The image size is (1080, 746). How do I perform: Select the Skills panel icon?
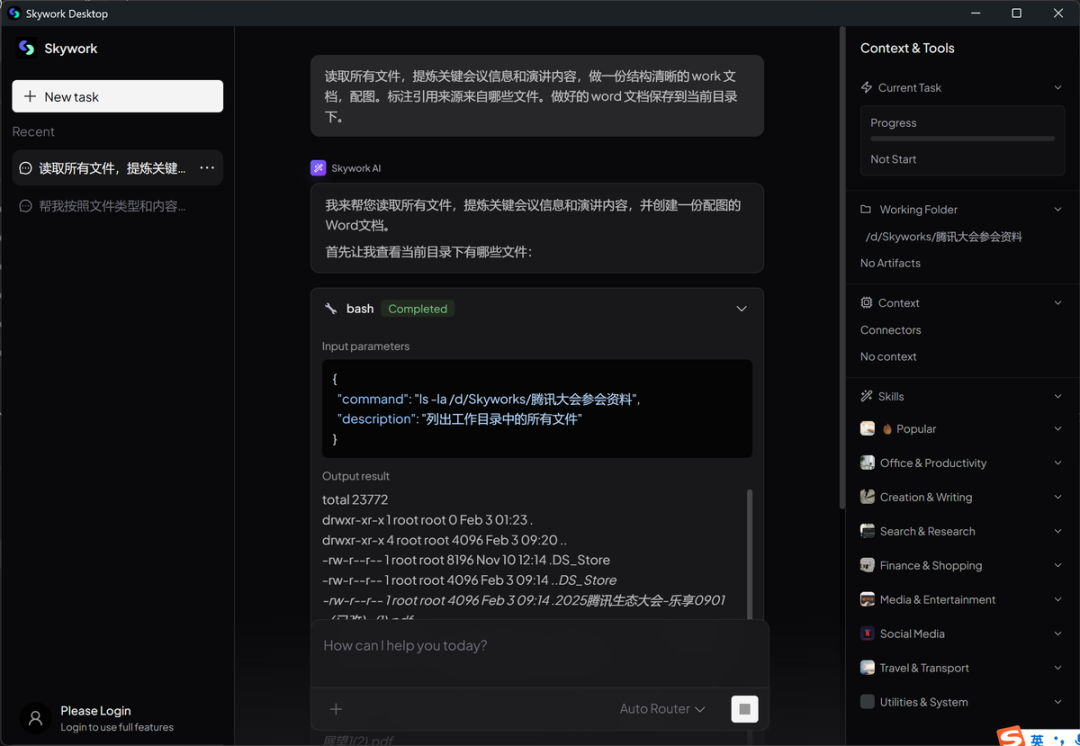click(x=866, y=396)
